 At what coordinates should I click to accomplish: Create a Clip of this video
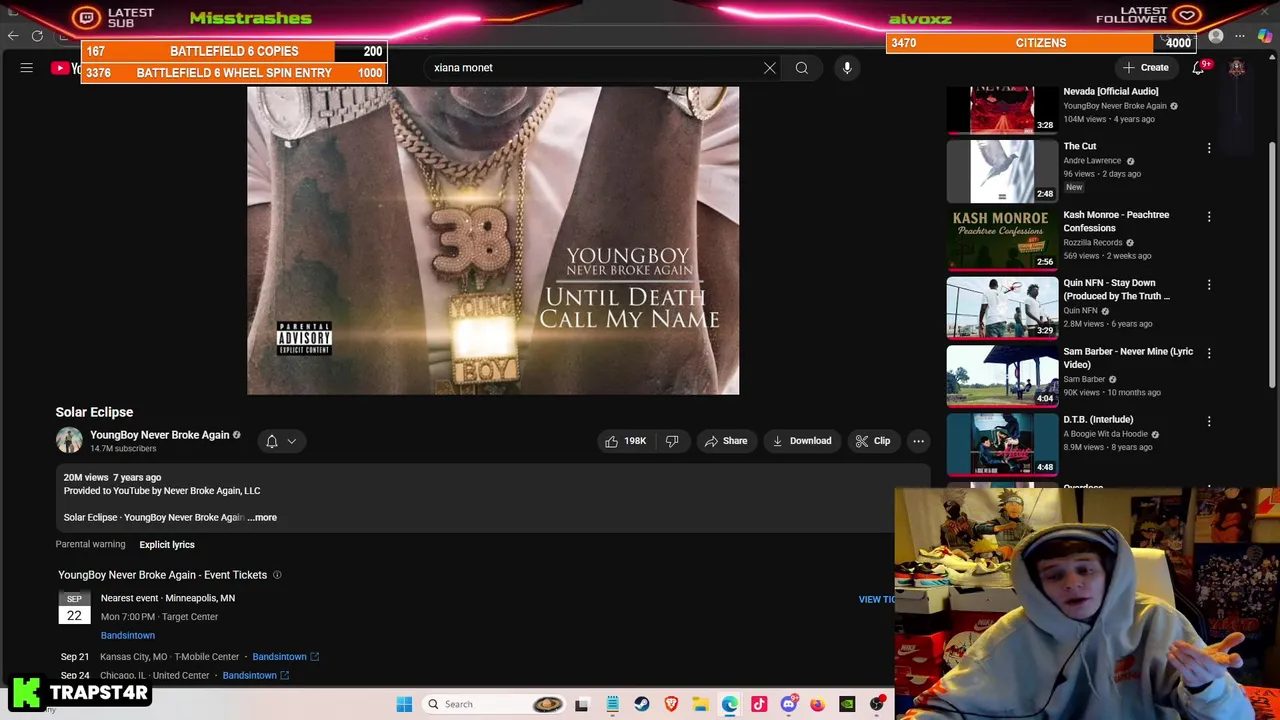(x=873, y=441)
